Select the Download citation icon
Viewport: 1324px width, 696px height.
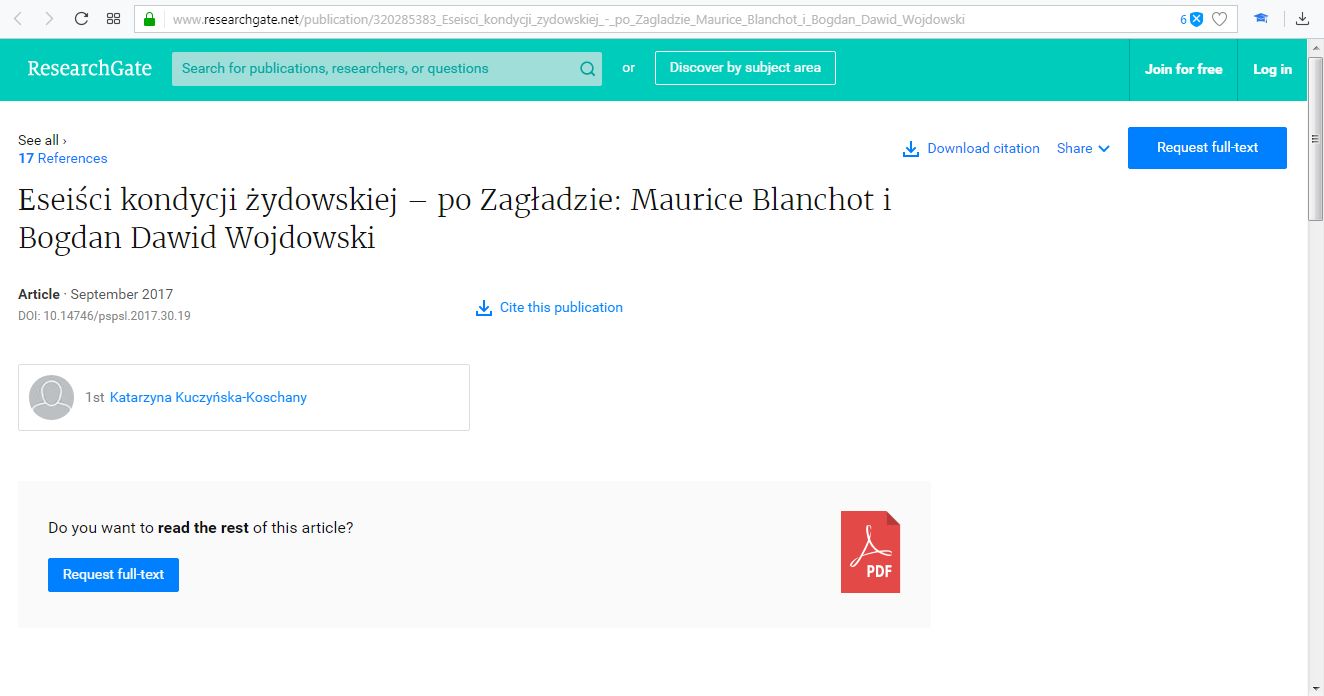tap(910, 148)
